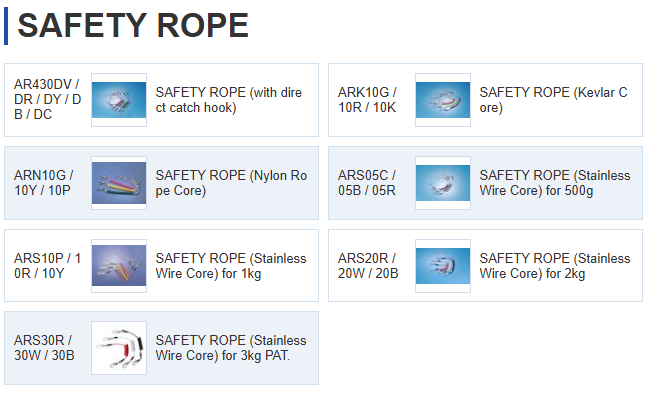This screenshot has width=657, height=398.
Task: Open Stainless Wire Core for 1kg link
Action: (x=231, y=266)
